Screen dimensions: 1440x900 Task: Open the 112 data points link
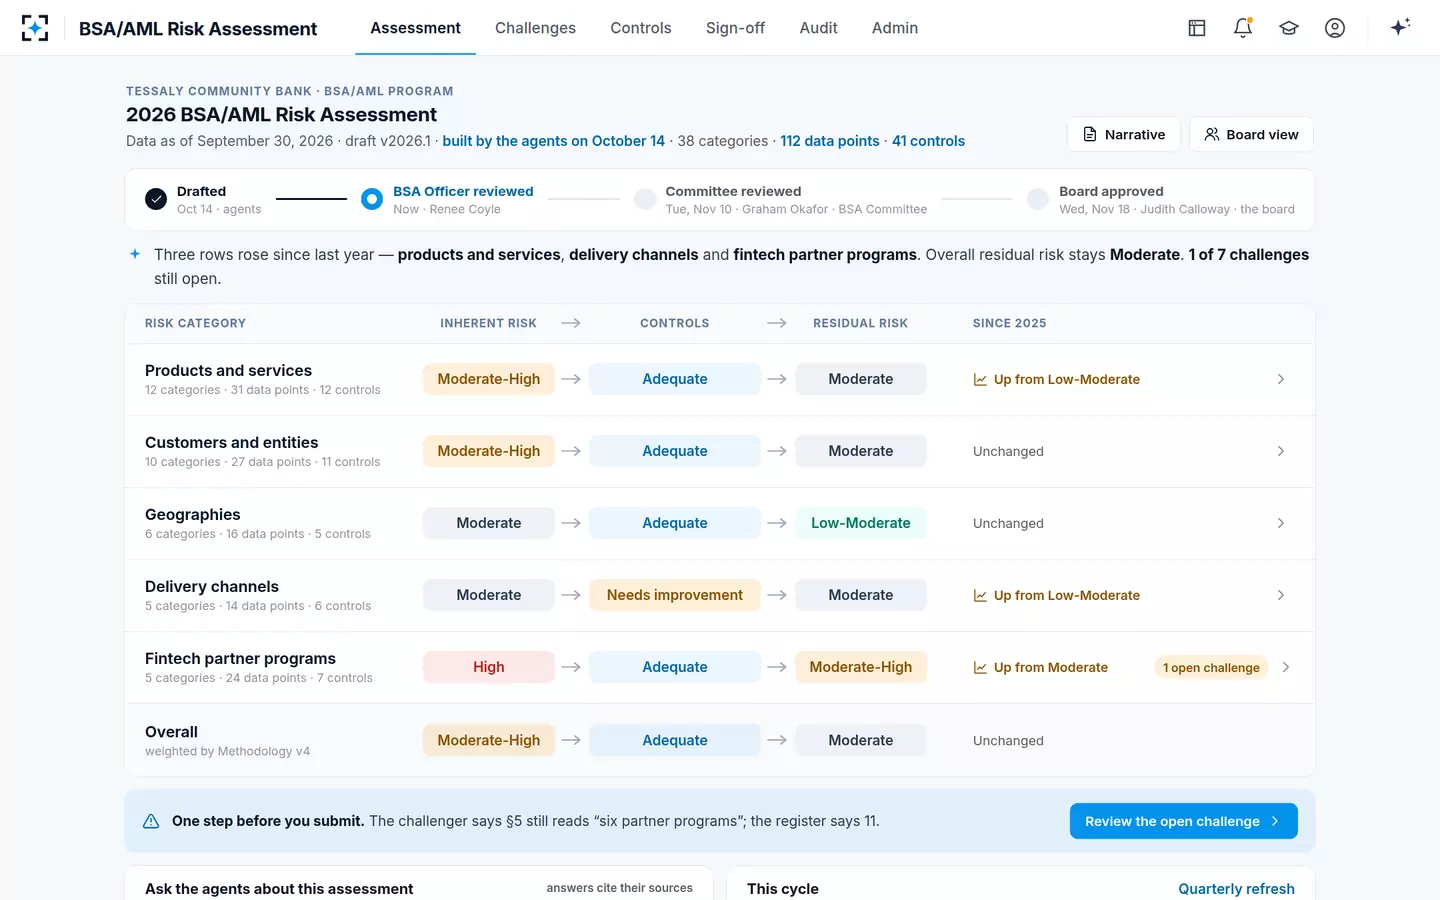(x=830, y=141)
